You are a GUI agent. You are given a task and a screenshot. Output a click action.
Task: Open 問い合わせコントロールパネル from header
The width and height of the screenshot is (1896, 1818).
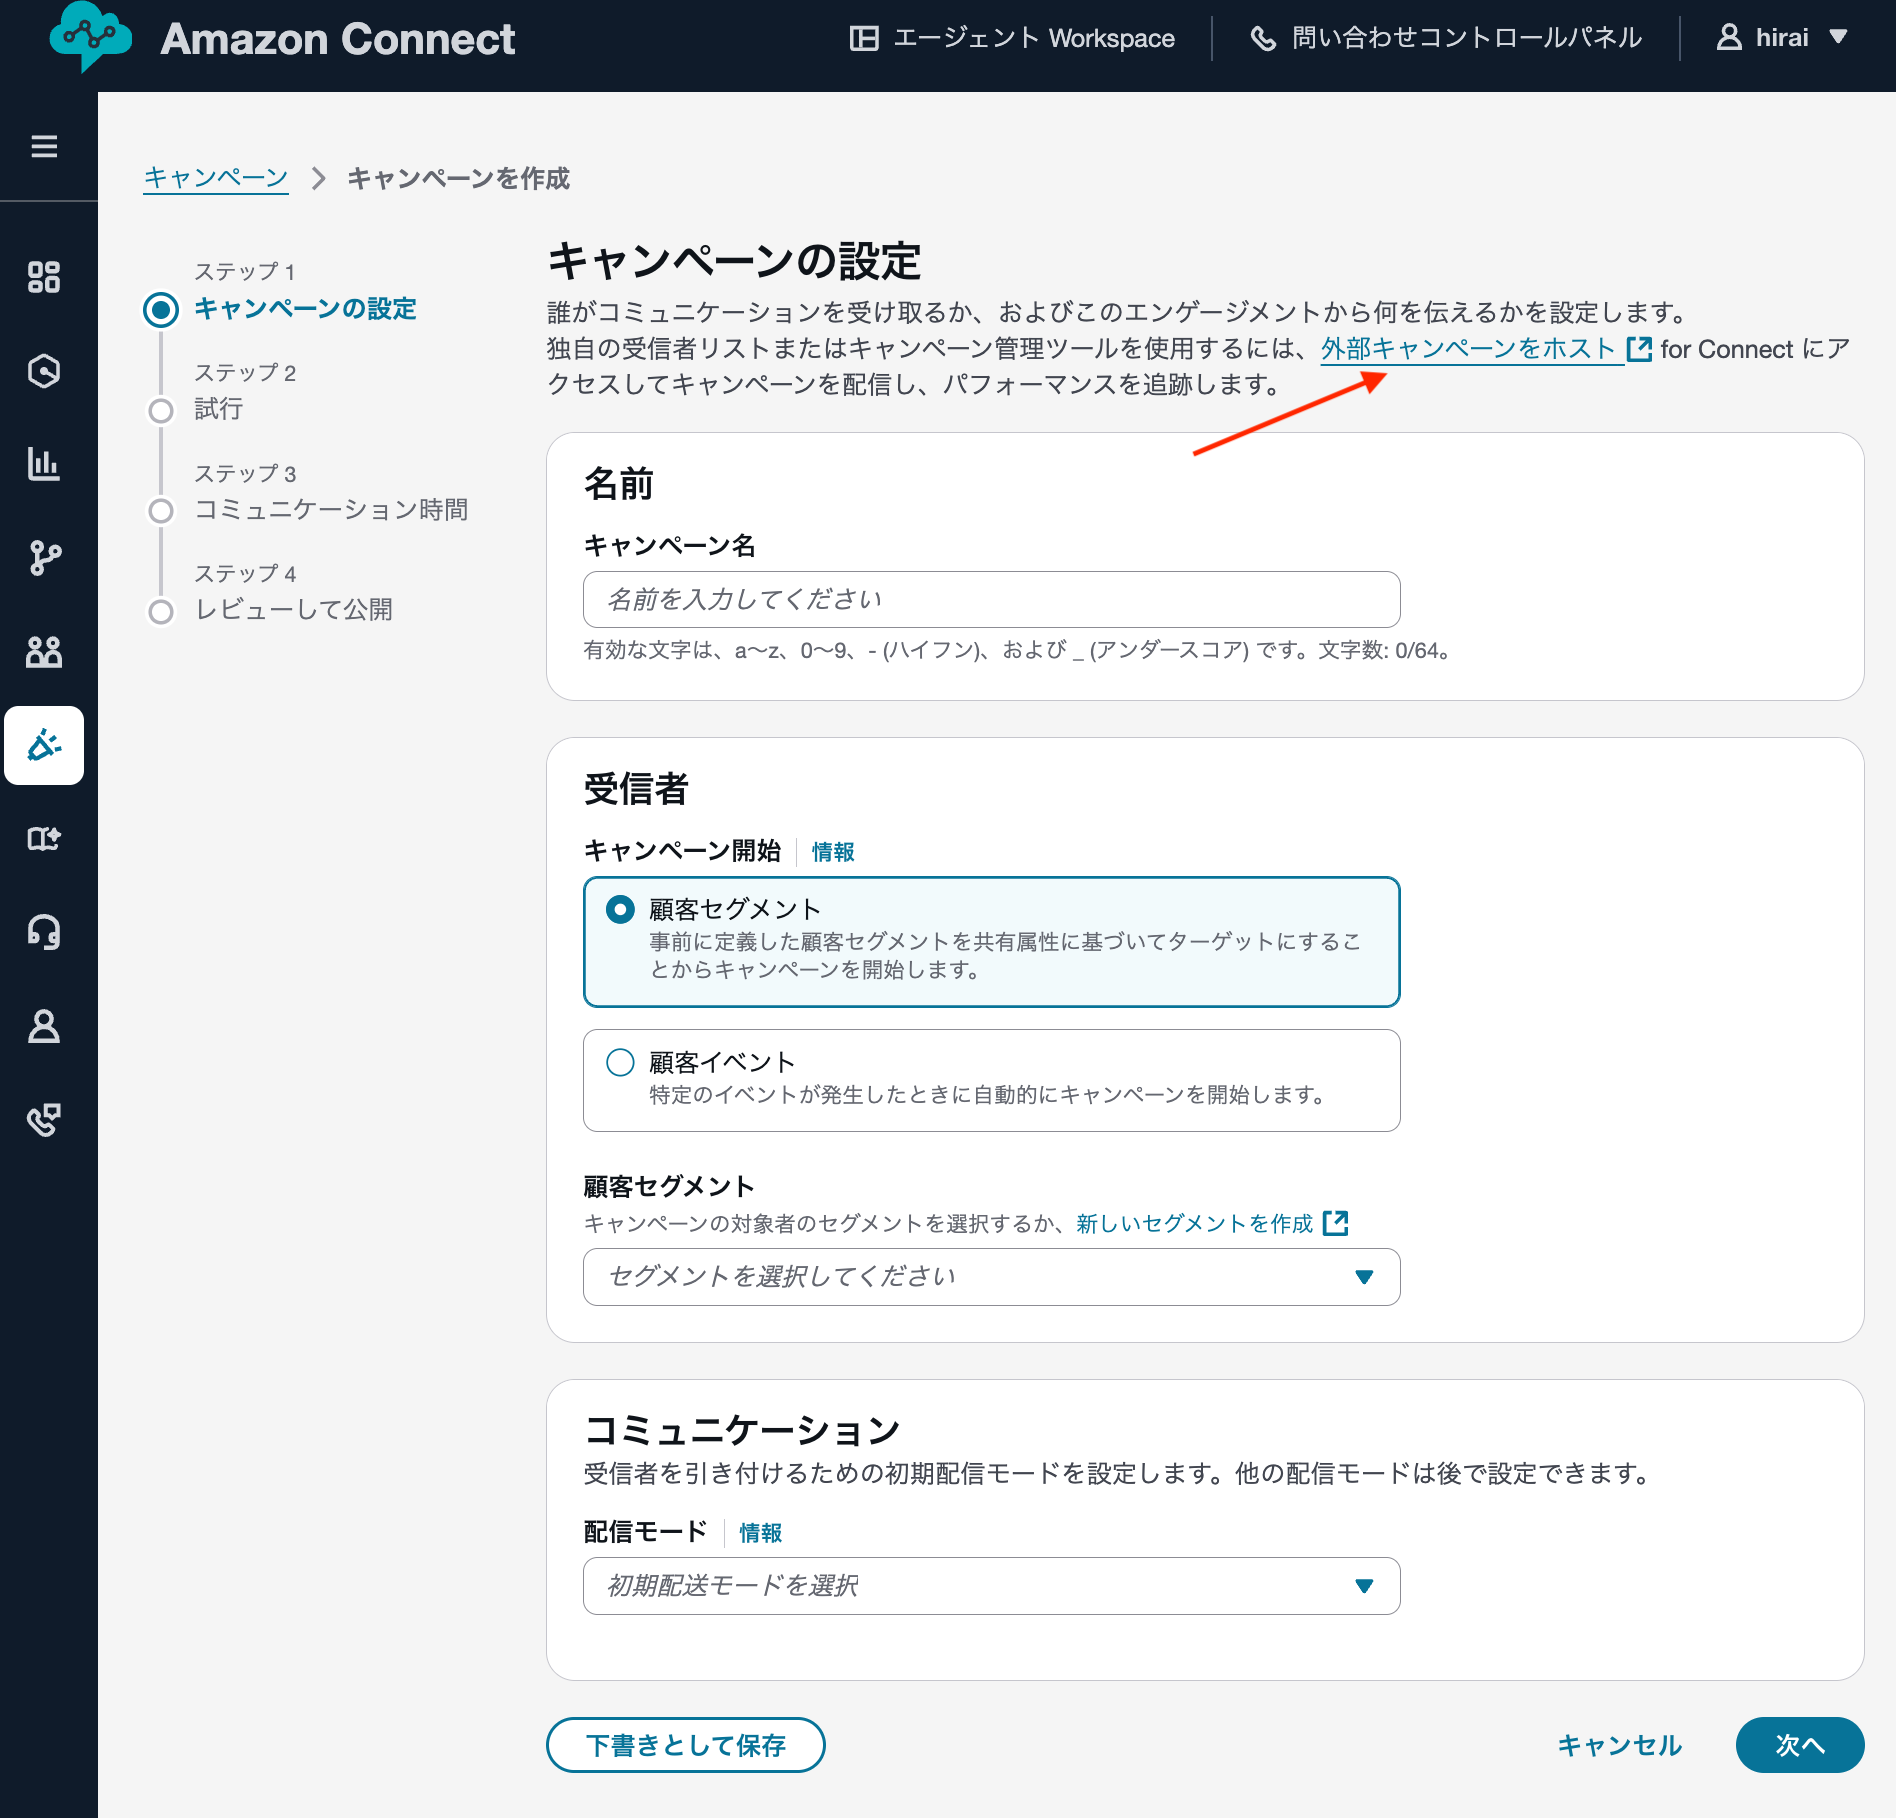click(1446, 38)
